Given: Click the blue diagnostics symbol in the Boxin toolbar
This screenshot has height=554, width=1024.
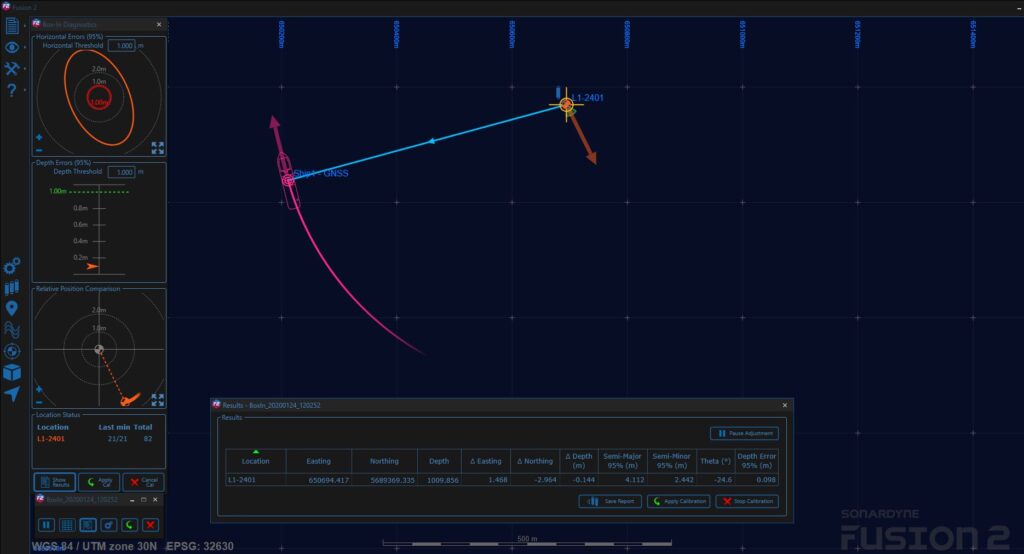Looking at the screenshot, I should (x=108, y=525).
